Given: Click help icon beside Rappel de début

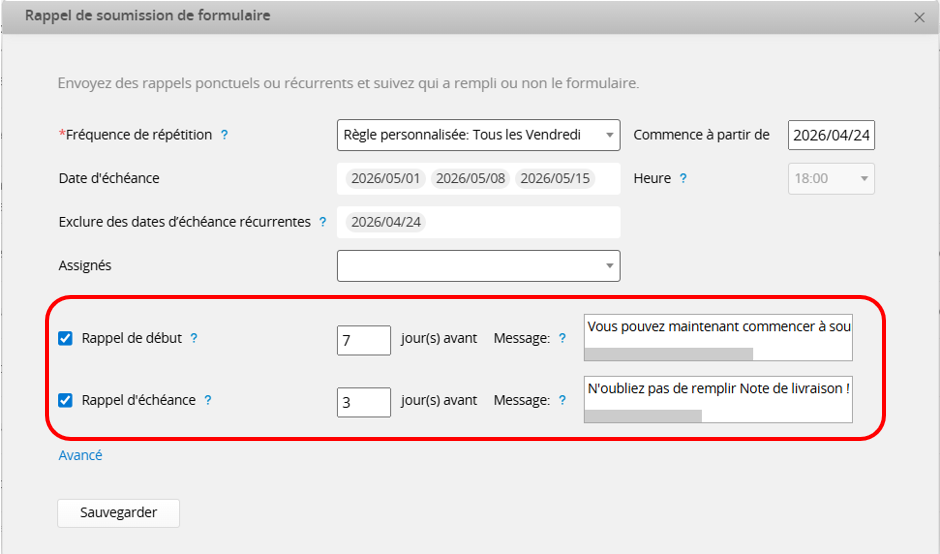Looking at the screenshot, I should [x=194, y=338].
